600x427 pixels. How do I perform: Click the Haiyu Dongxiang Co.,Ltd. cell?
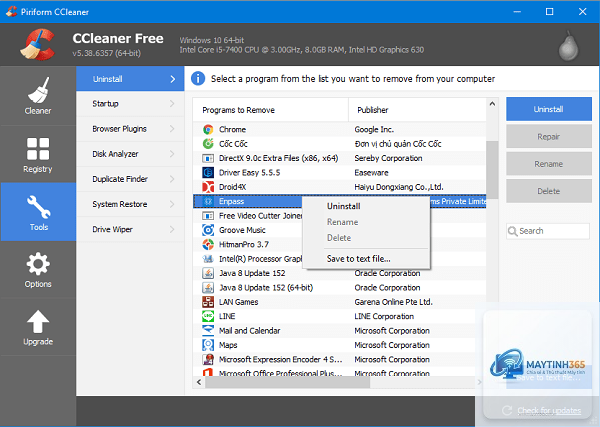(x=399, y=187)
